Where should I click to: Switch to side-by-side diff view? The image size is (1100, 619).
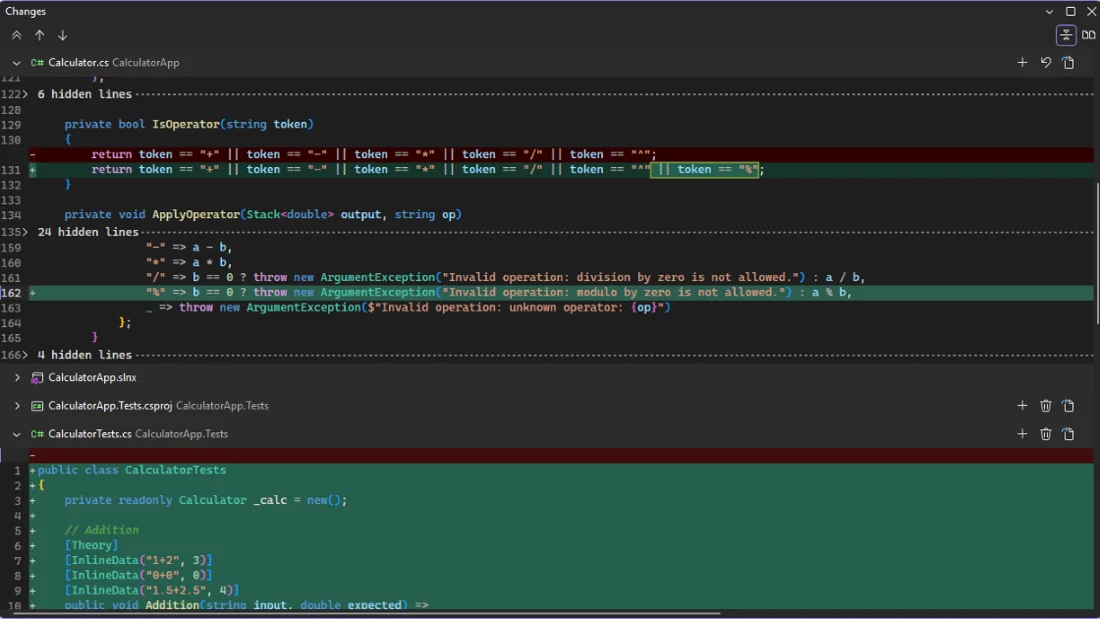pyautogui.click(x=1088, y=35)
